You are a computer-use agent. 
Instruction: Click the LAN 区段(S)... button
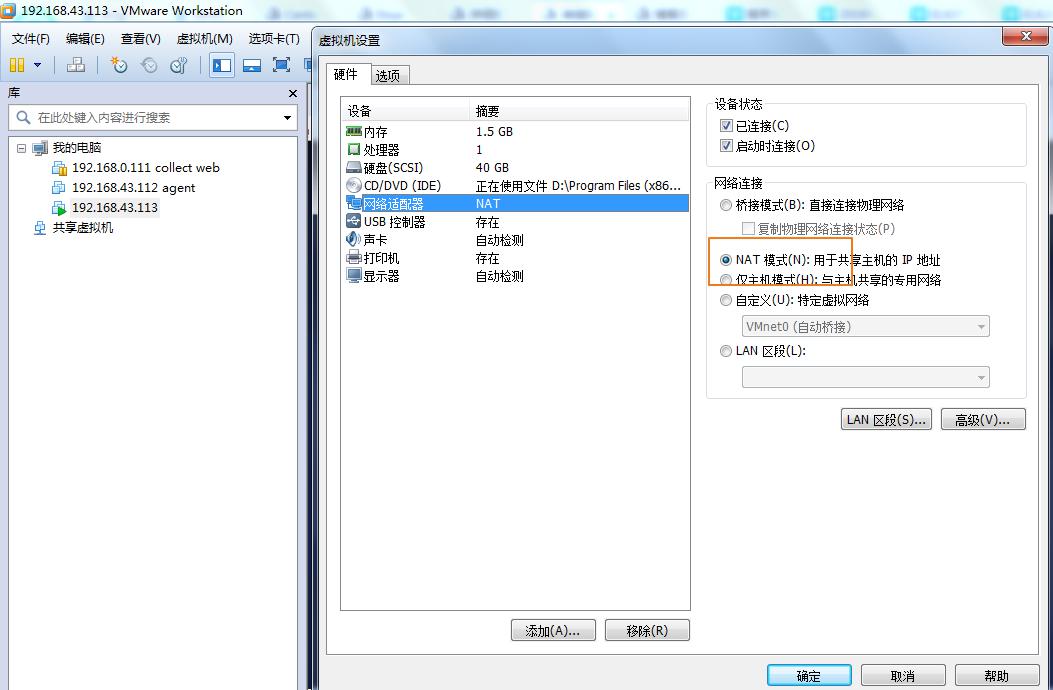point(886,419)
